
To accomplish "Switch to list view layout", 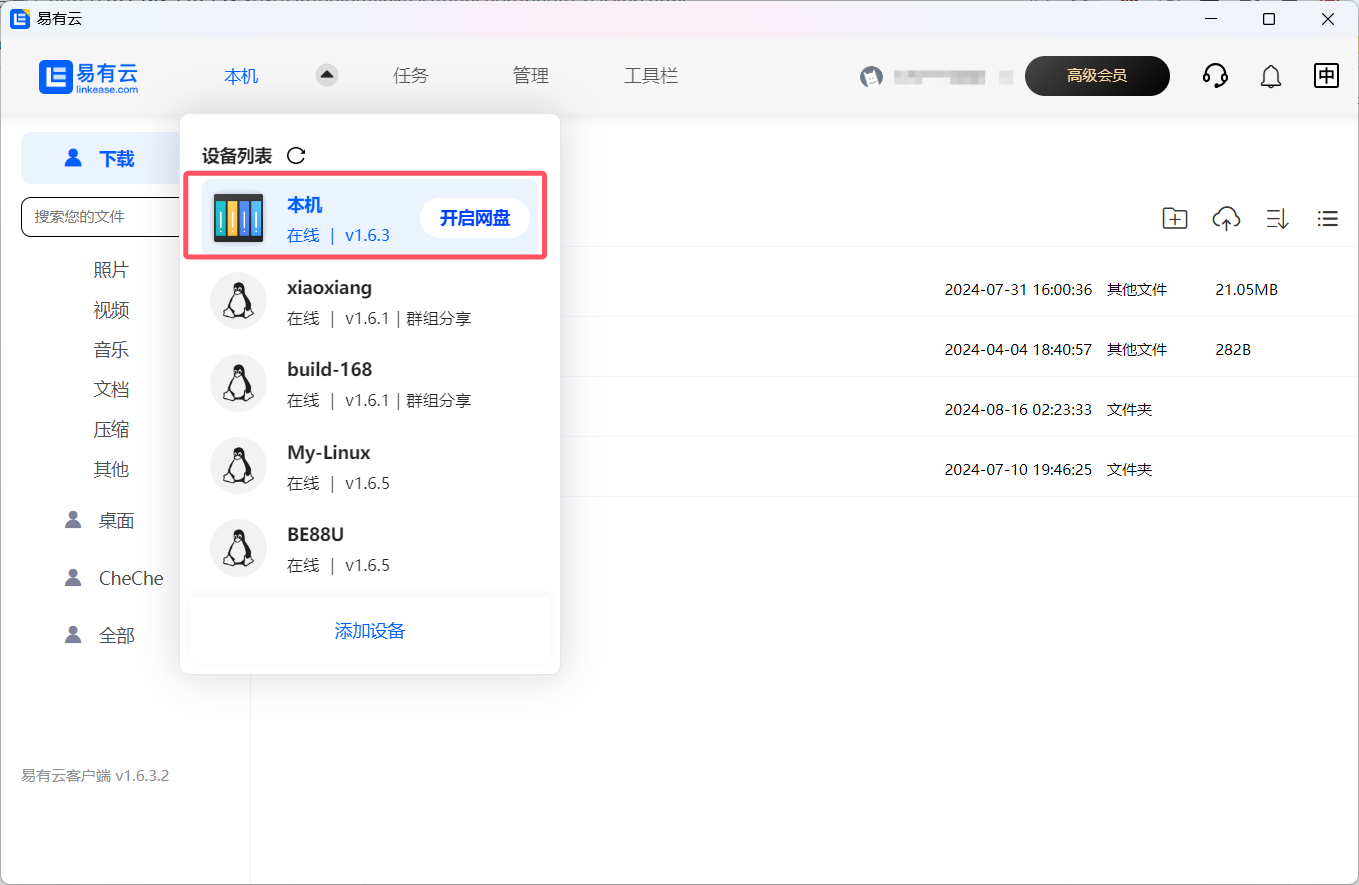I will (x=1328, y=218).
